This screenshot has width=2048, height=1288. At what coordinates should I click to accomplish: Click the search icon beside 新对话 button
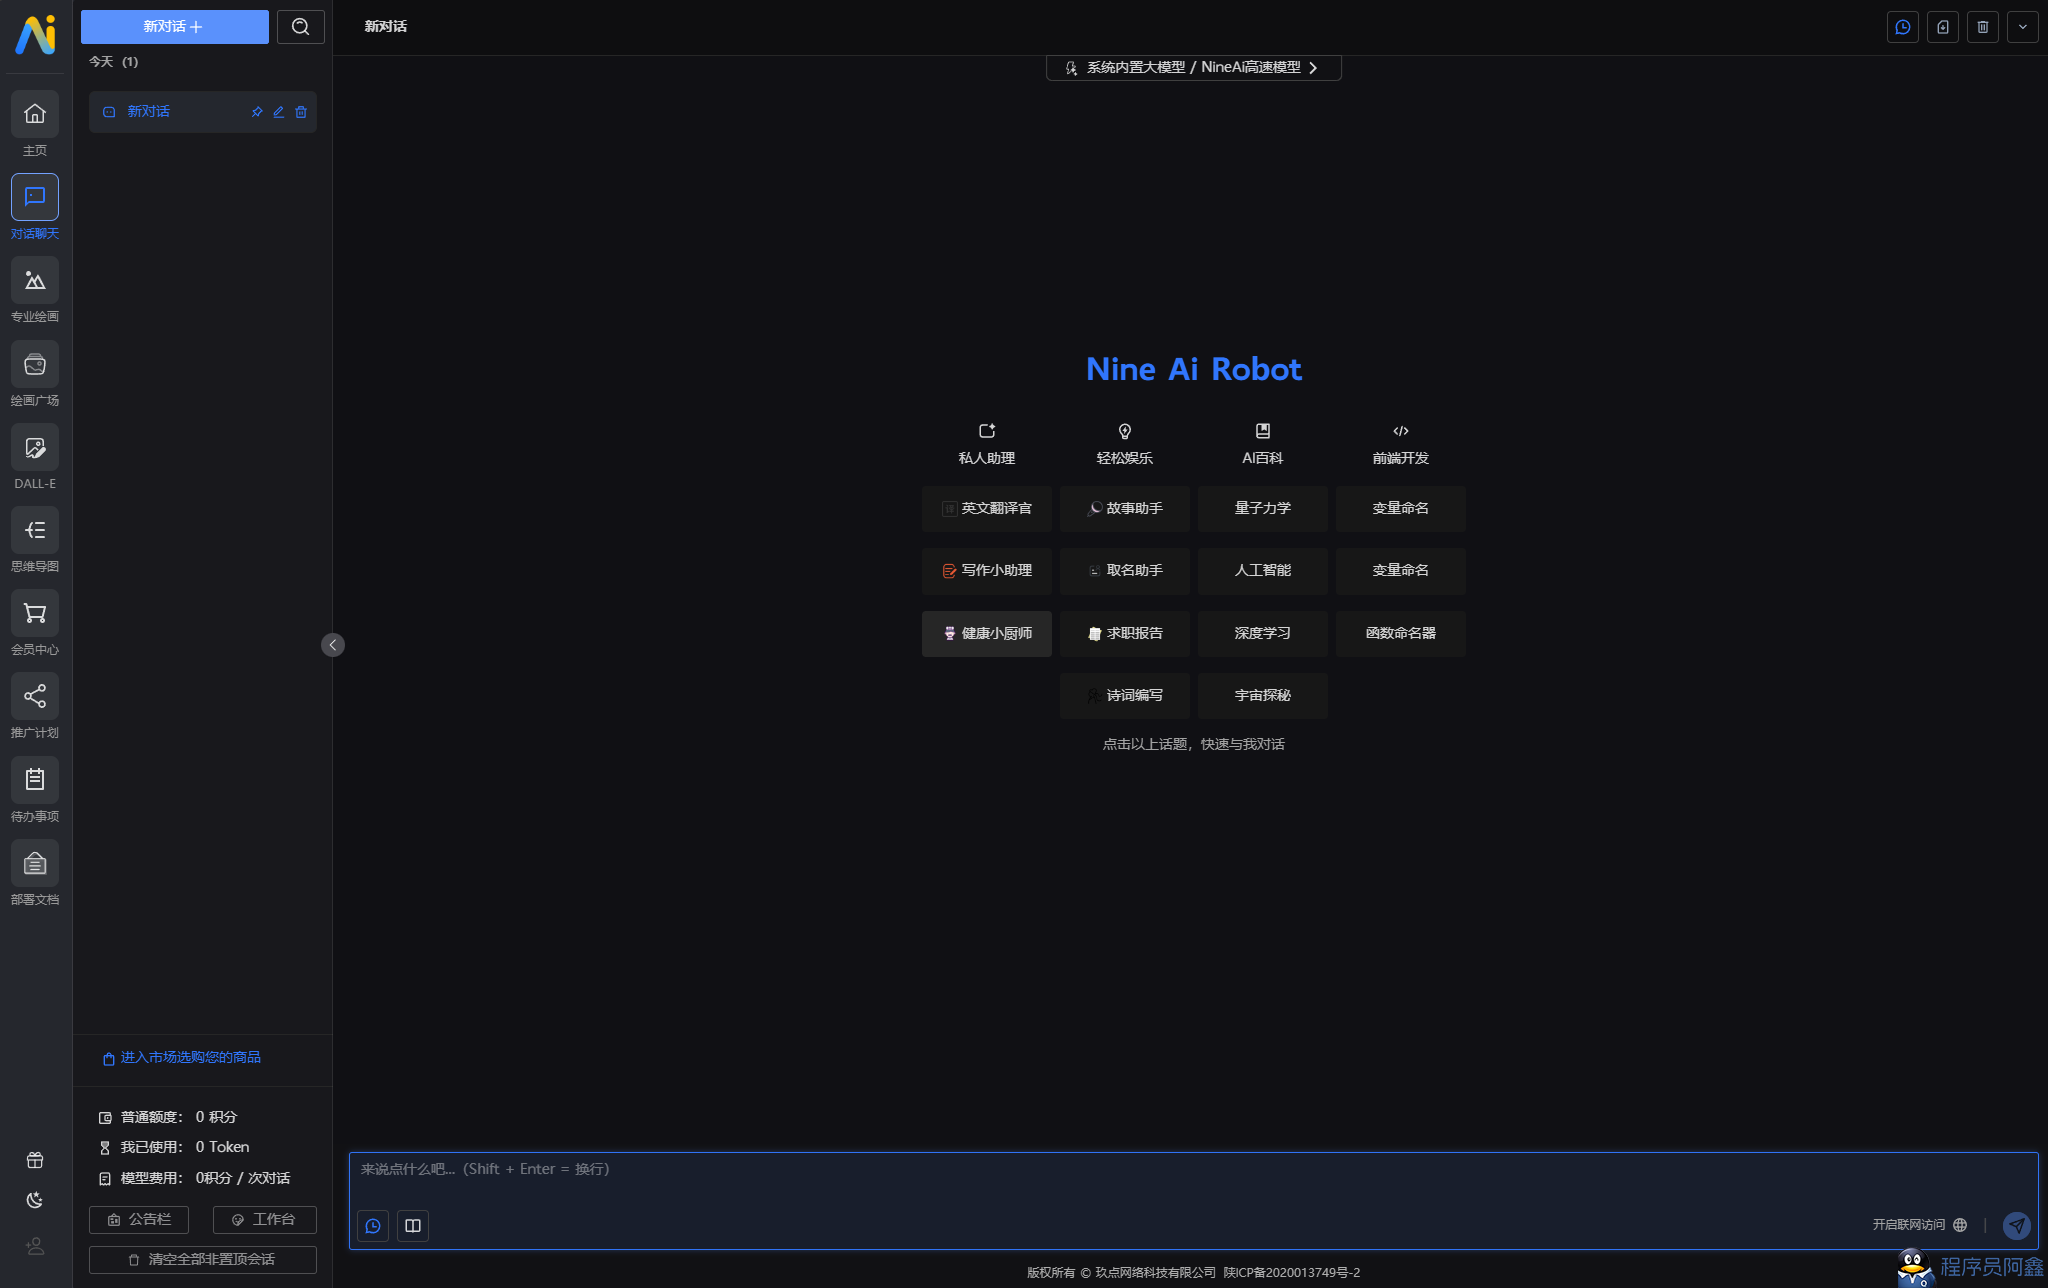click(x=301, y=27)
